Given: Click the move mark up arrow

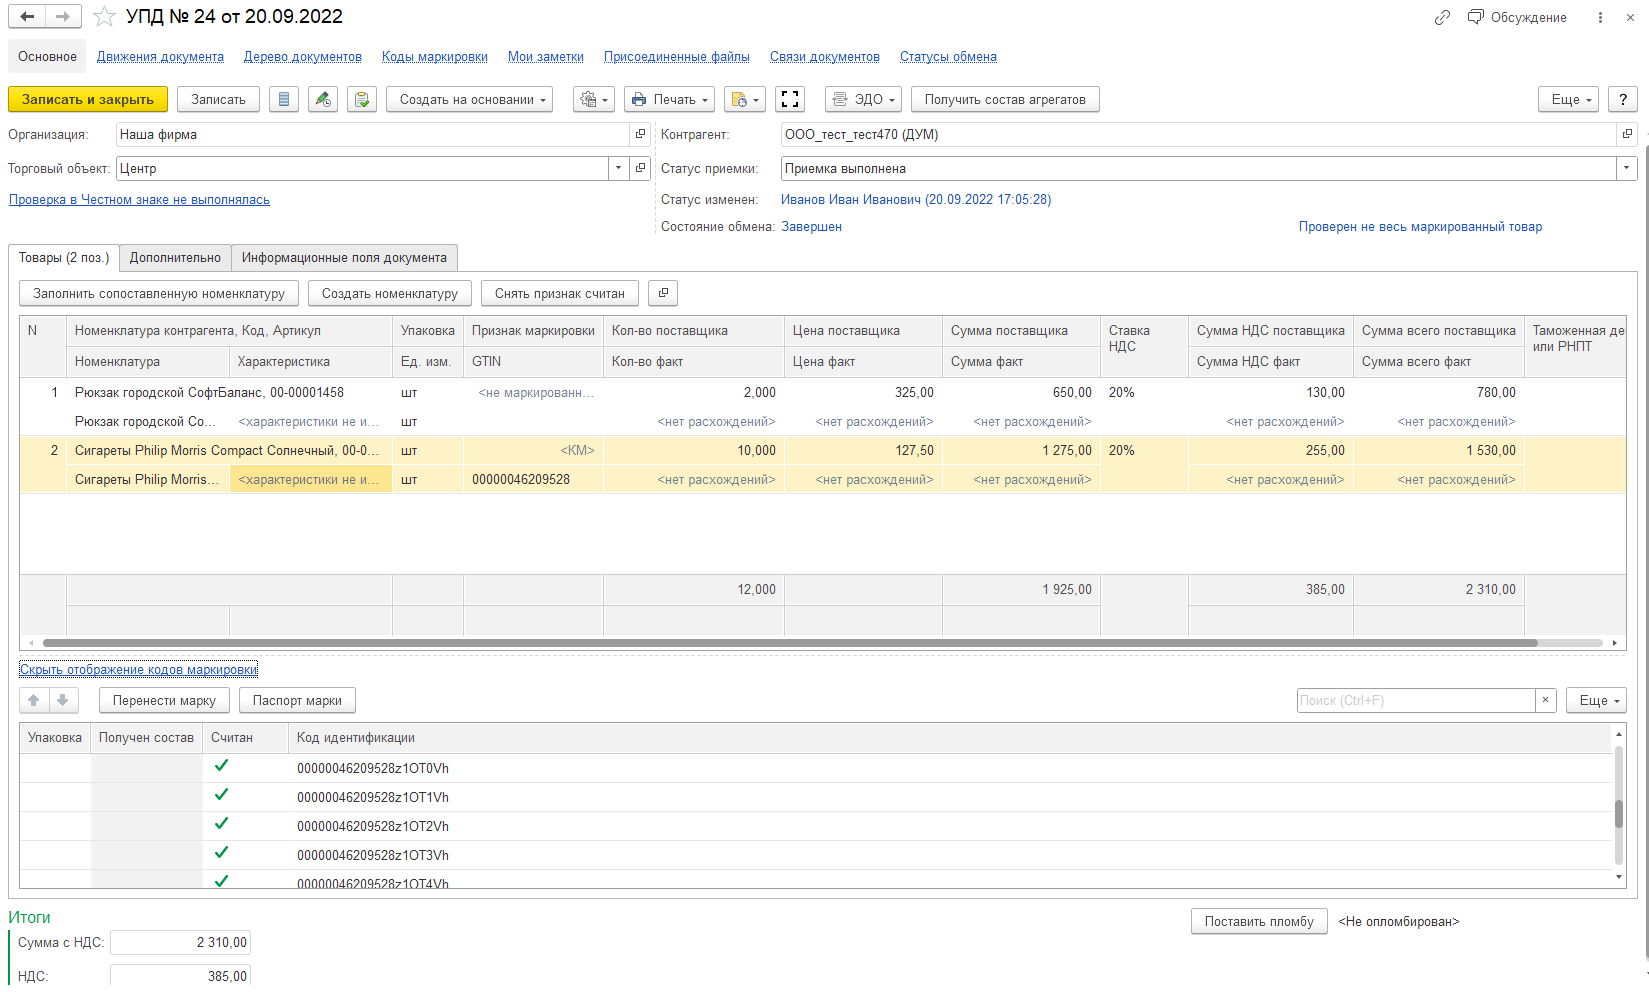Looking at the screenshot, I should click(x=34, y=700).
